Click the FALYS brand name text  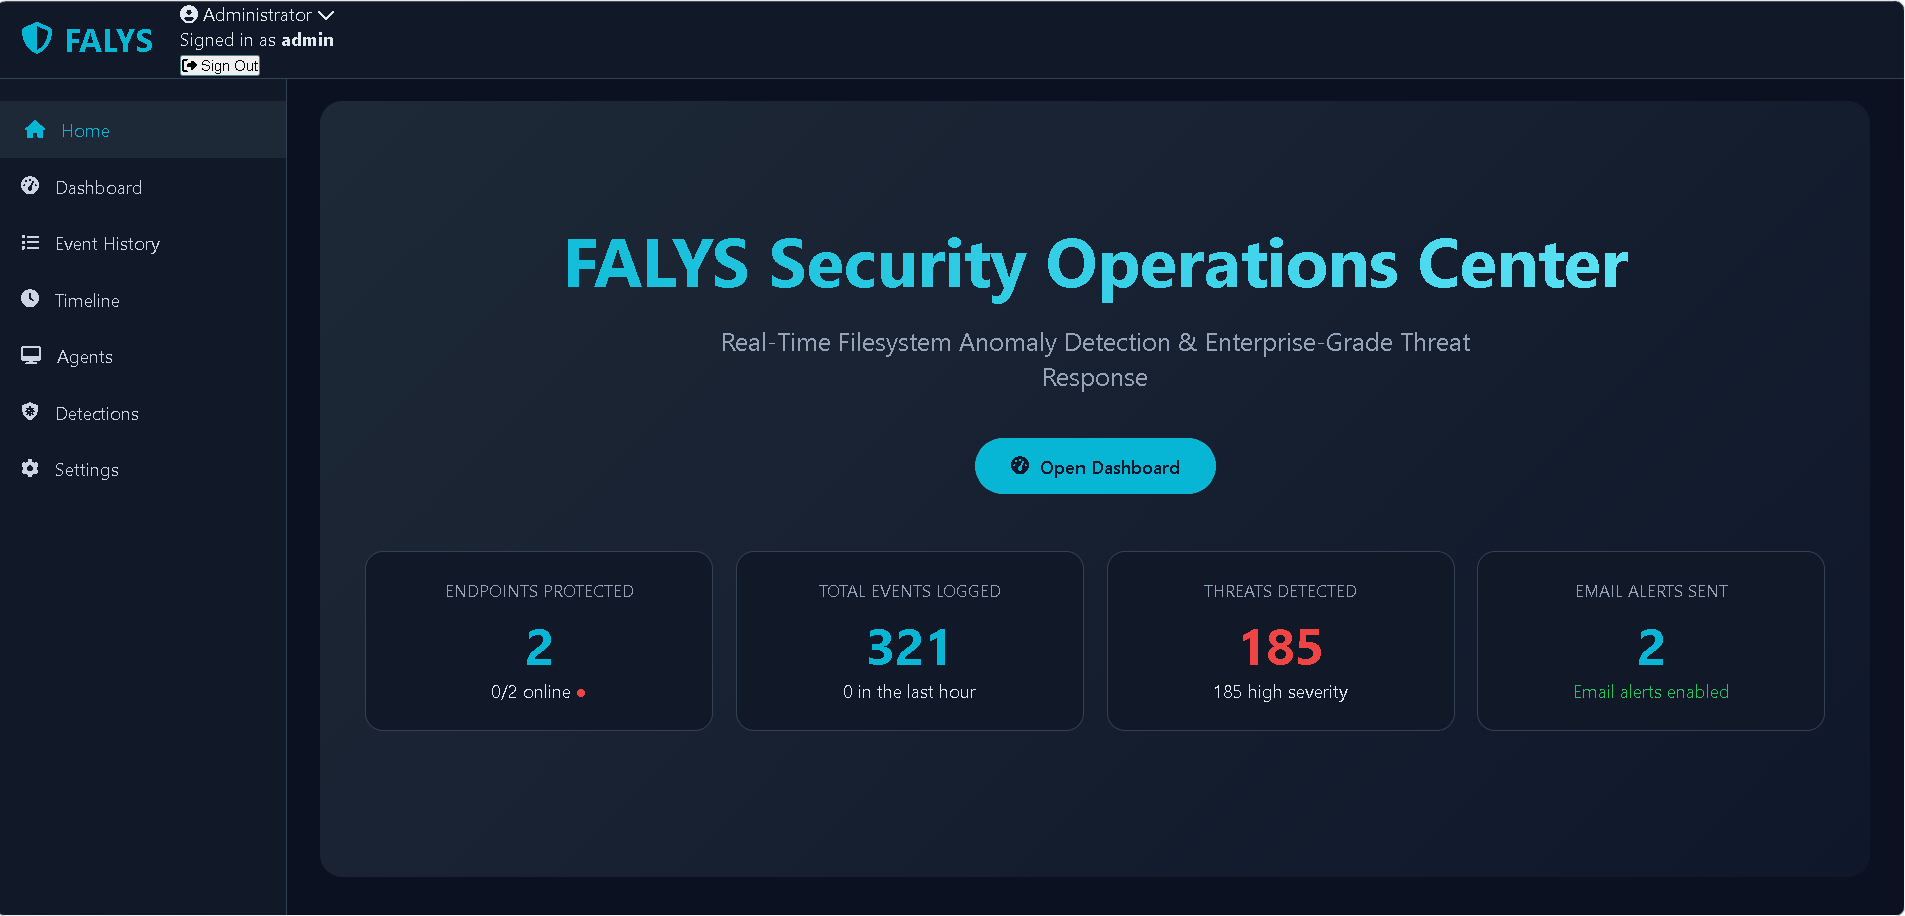[x=109, y=41]
